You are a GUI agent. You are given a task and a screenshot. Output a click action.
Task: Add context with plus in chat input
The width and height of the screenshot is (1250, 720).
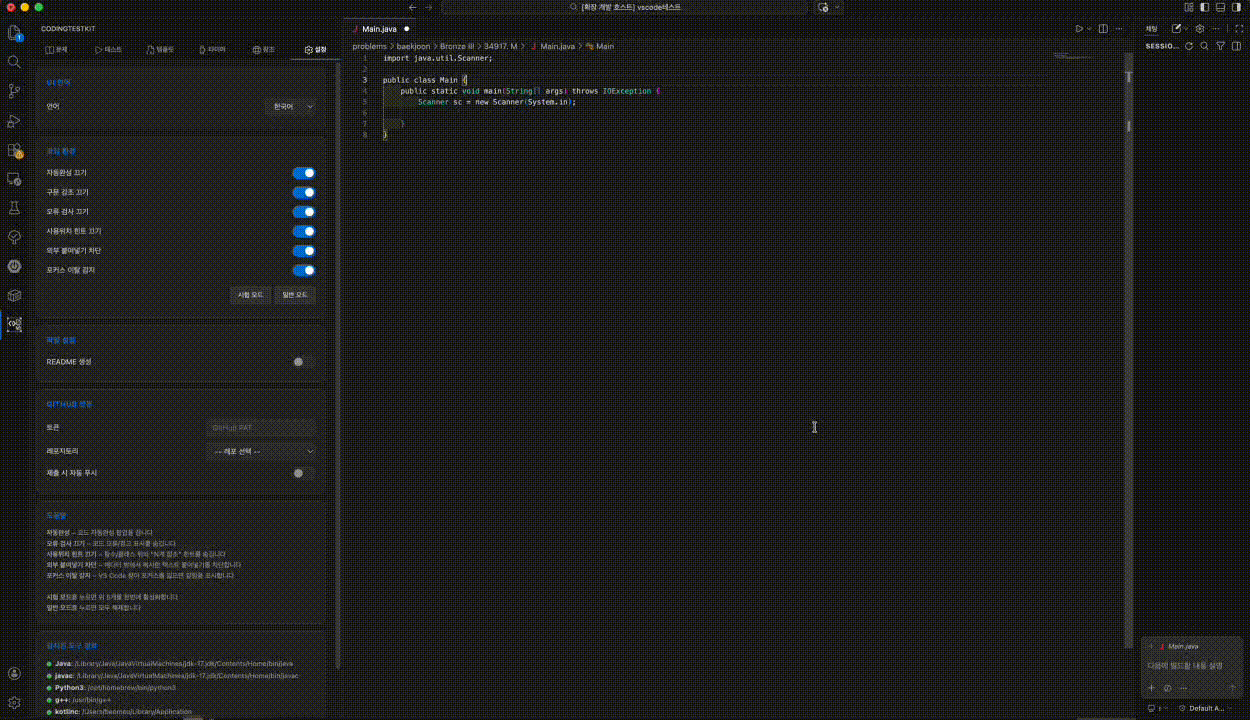coord(1151,688)
